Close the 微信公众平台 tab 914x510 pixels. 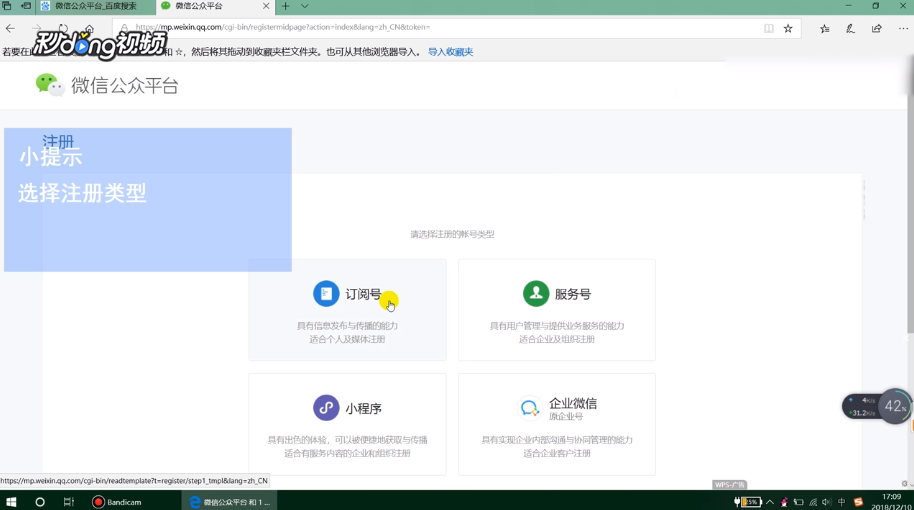coord(266,6)
